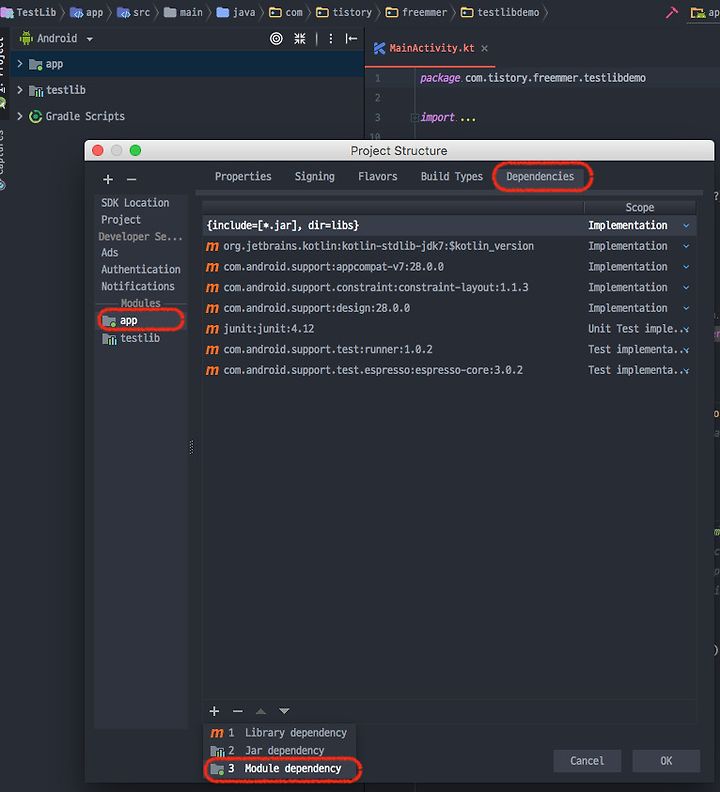Open scope dropdown for design:28.0.0
This screenshot has width=720, height=792.
click(686, 309)
